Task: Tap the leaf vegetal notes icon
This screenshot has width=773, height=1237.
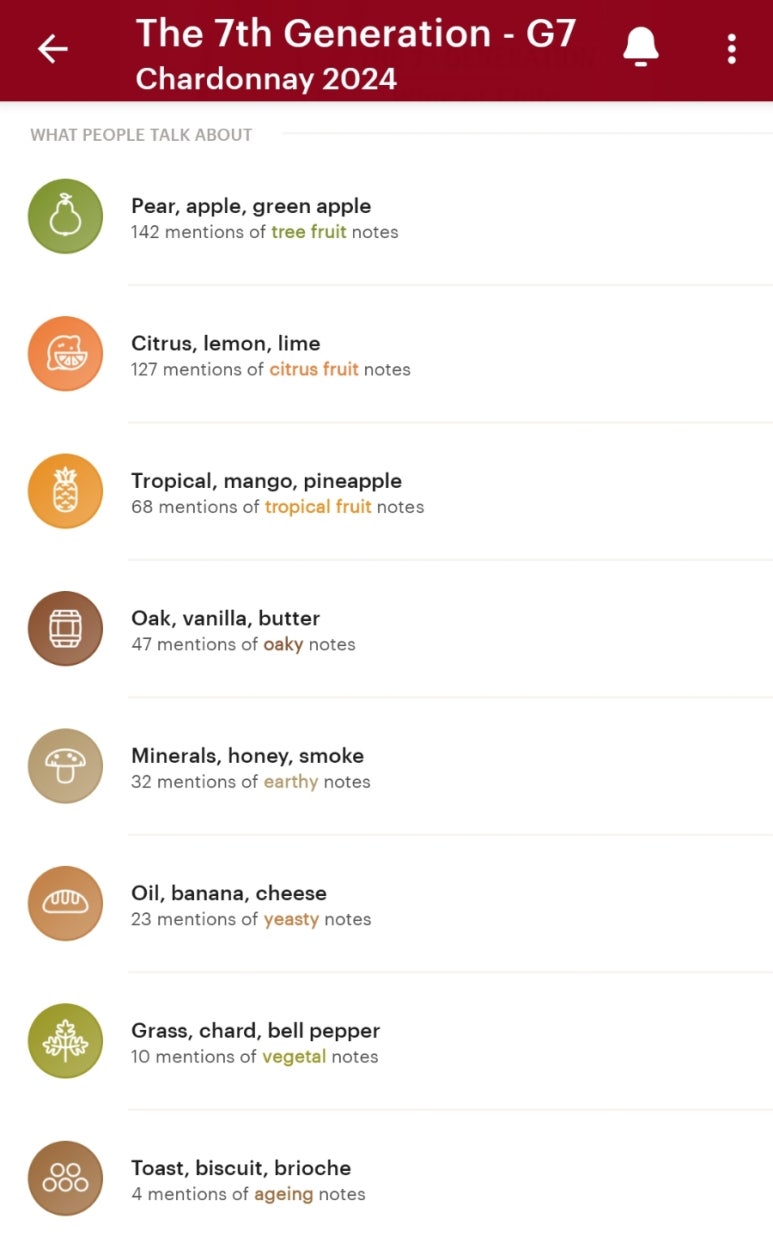Action: coord(65,1041)
